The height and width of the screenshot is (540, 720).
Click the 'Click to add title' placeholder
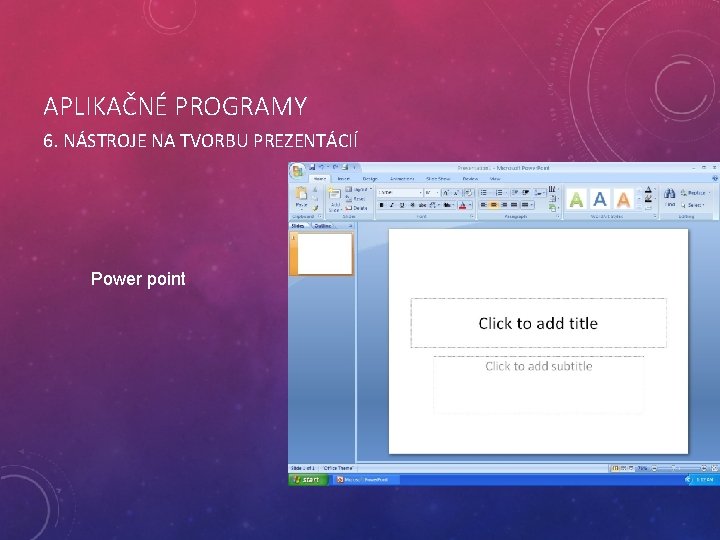(x=538, y=323)
